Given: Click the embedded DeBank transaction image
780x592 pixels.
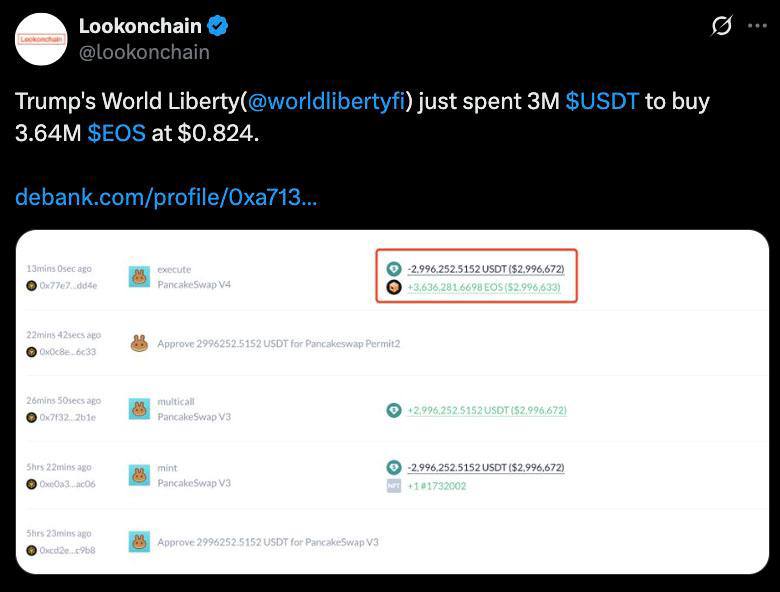Looking at the screenshot, I should click(x=392, y=402).
